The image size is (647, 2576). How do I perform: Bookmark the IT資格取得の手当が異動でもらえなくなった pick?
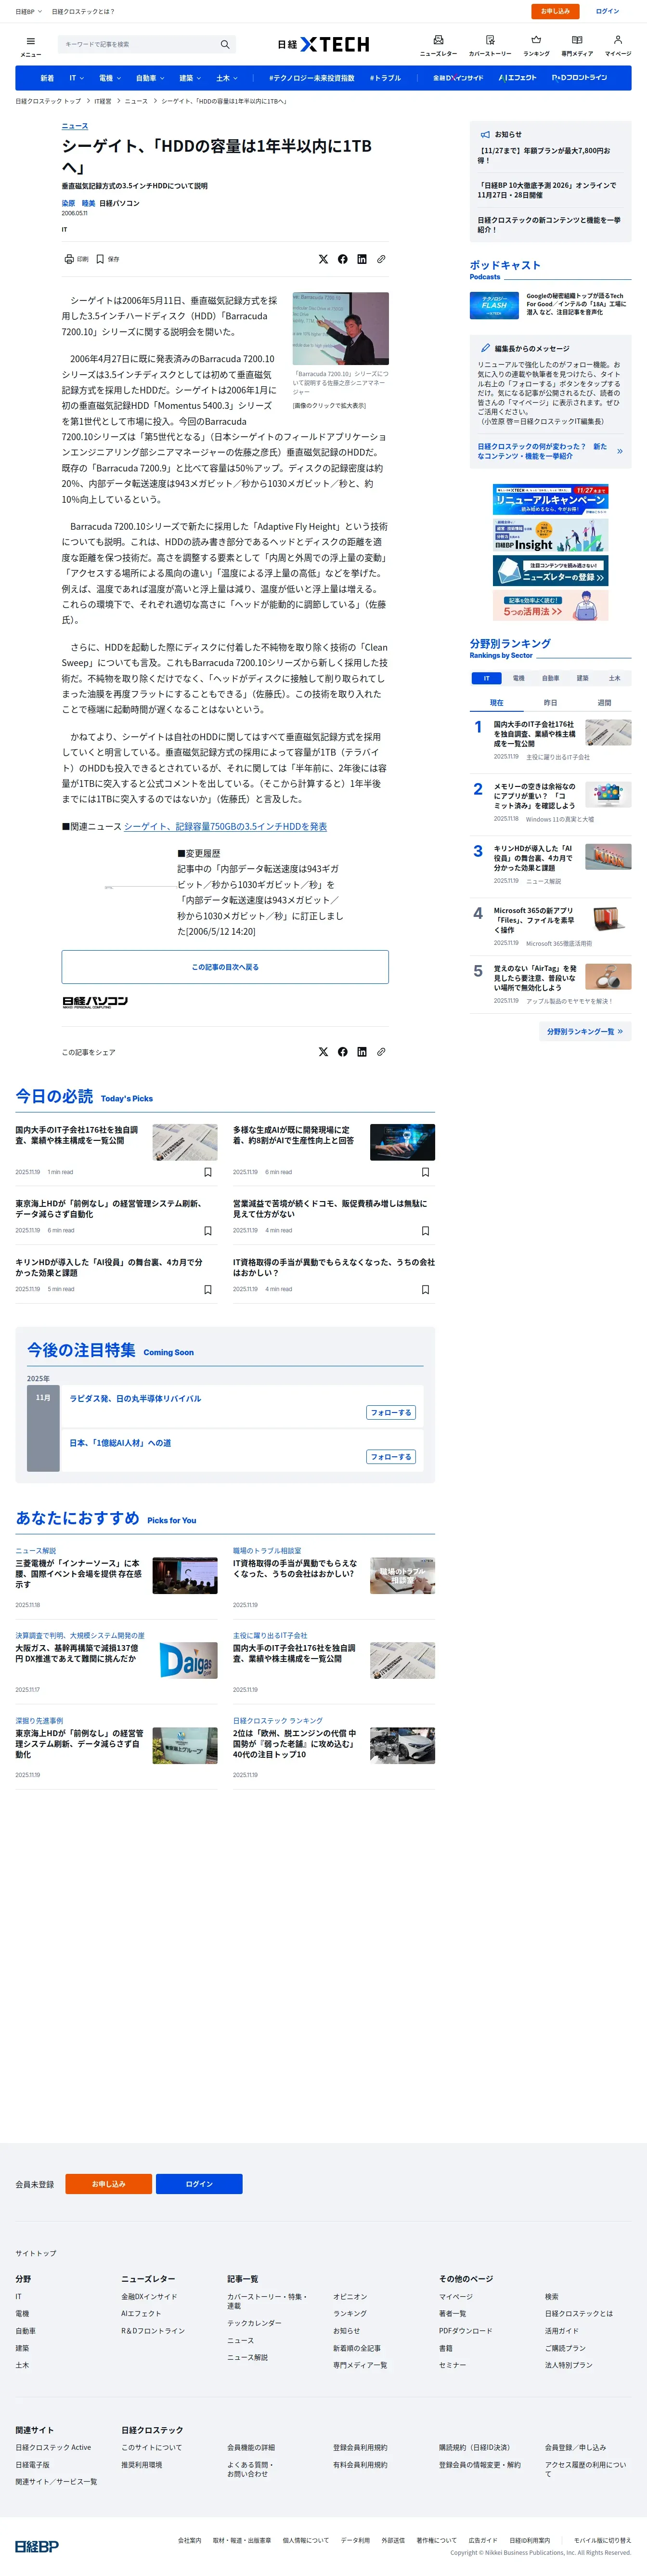click(x=425, y=1290)
